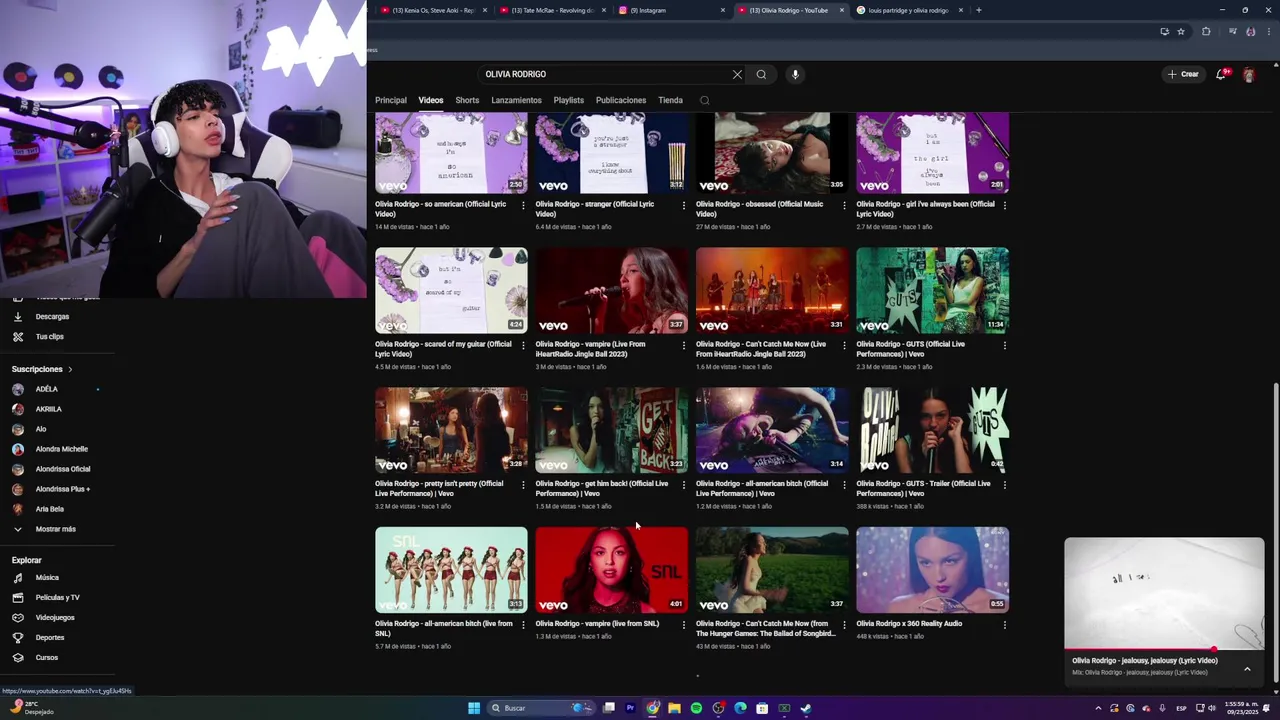This screenshot has height=720, width=1280.
Task: Open Deportes in Explorar
Action: pos(49,638)
